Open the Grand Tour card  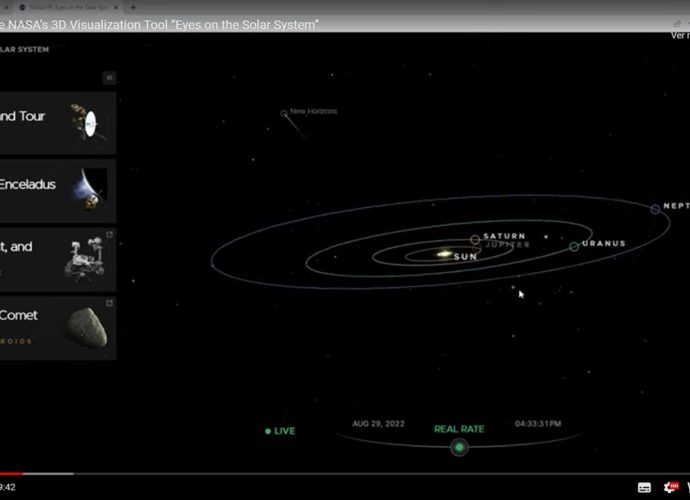(x=58, y=123)
